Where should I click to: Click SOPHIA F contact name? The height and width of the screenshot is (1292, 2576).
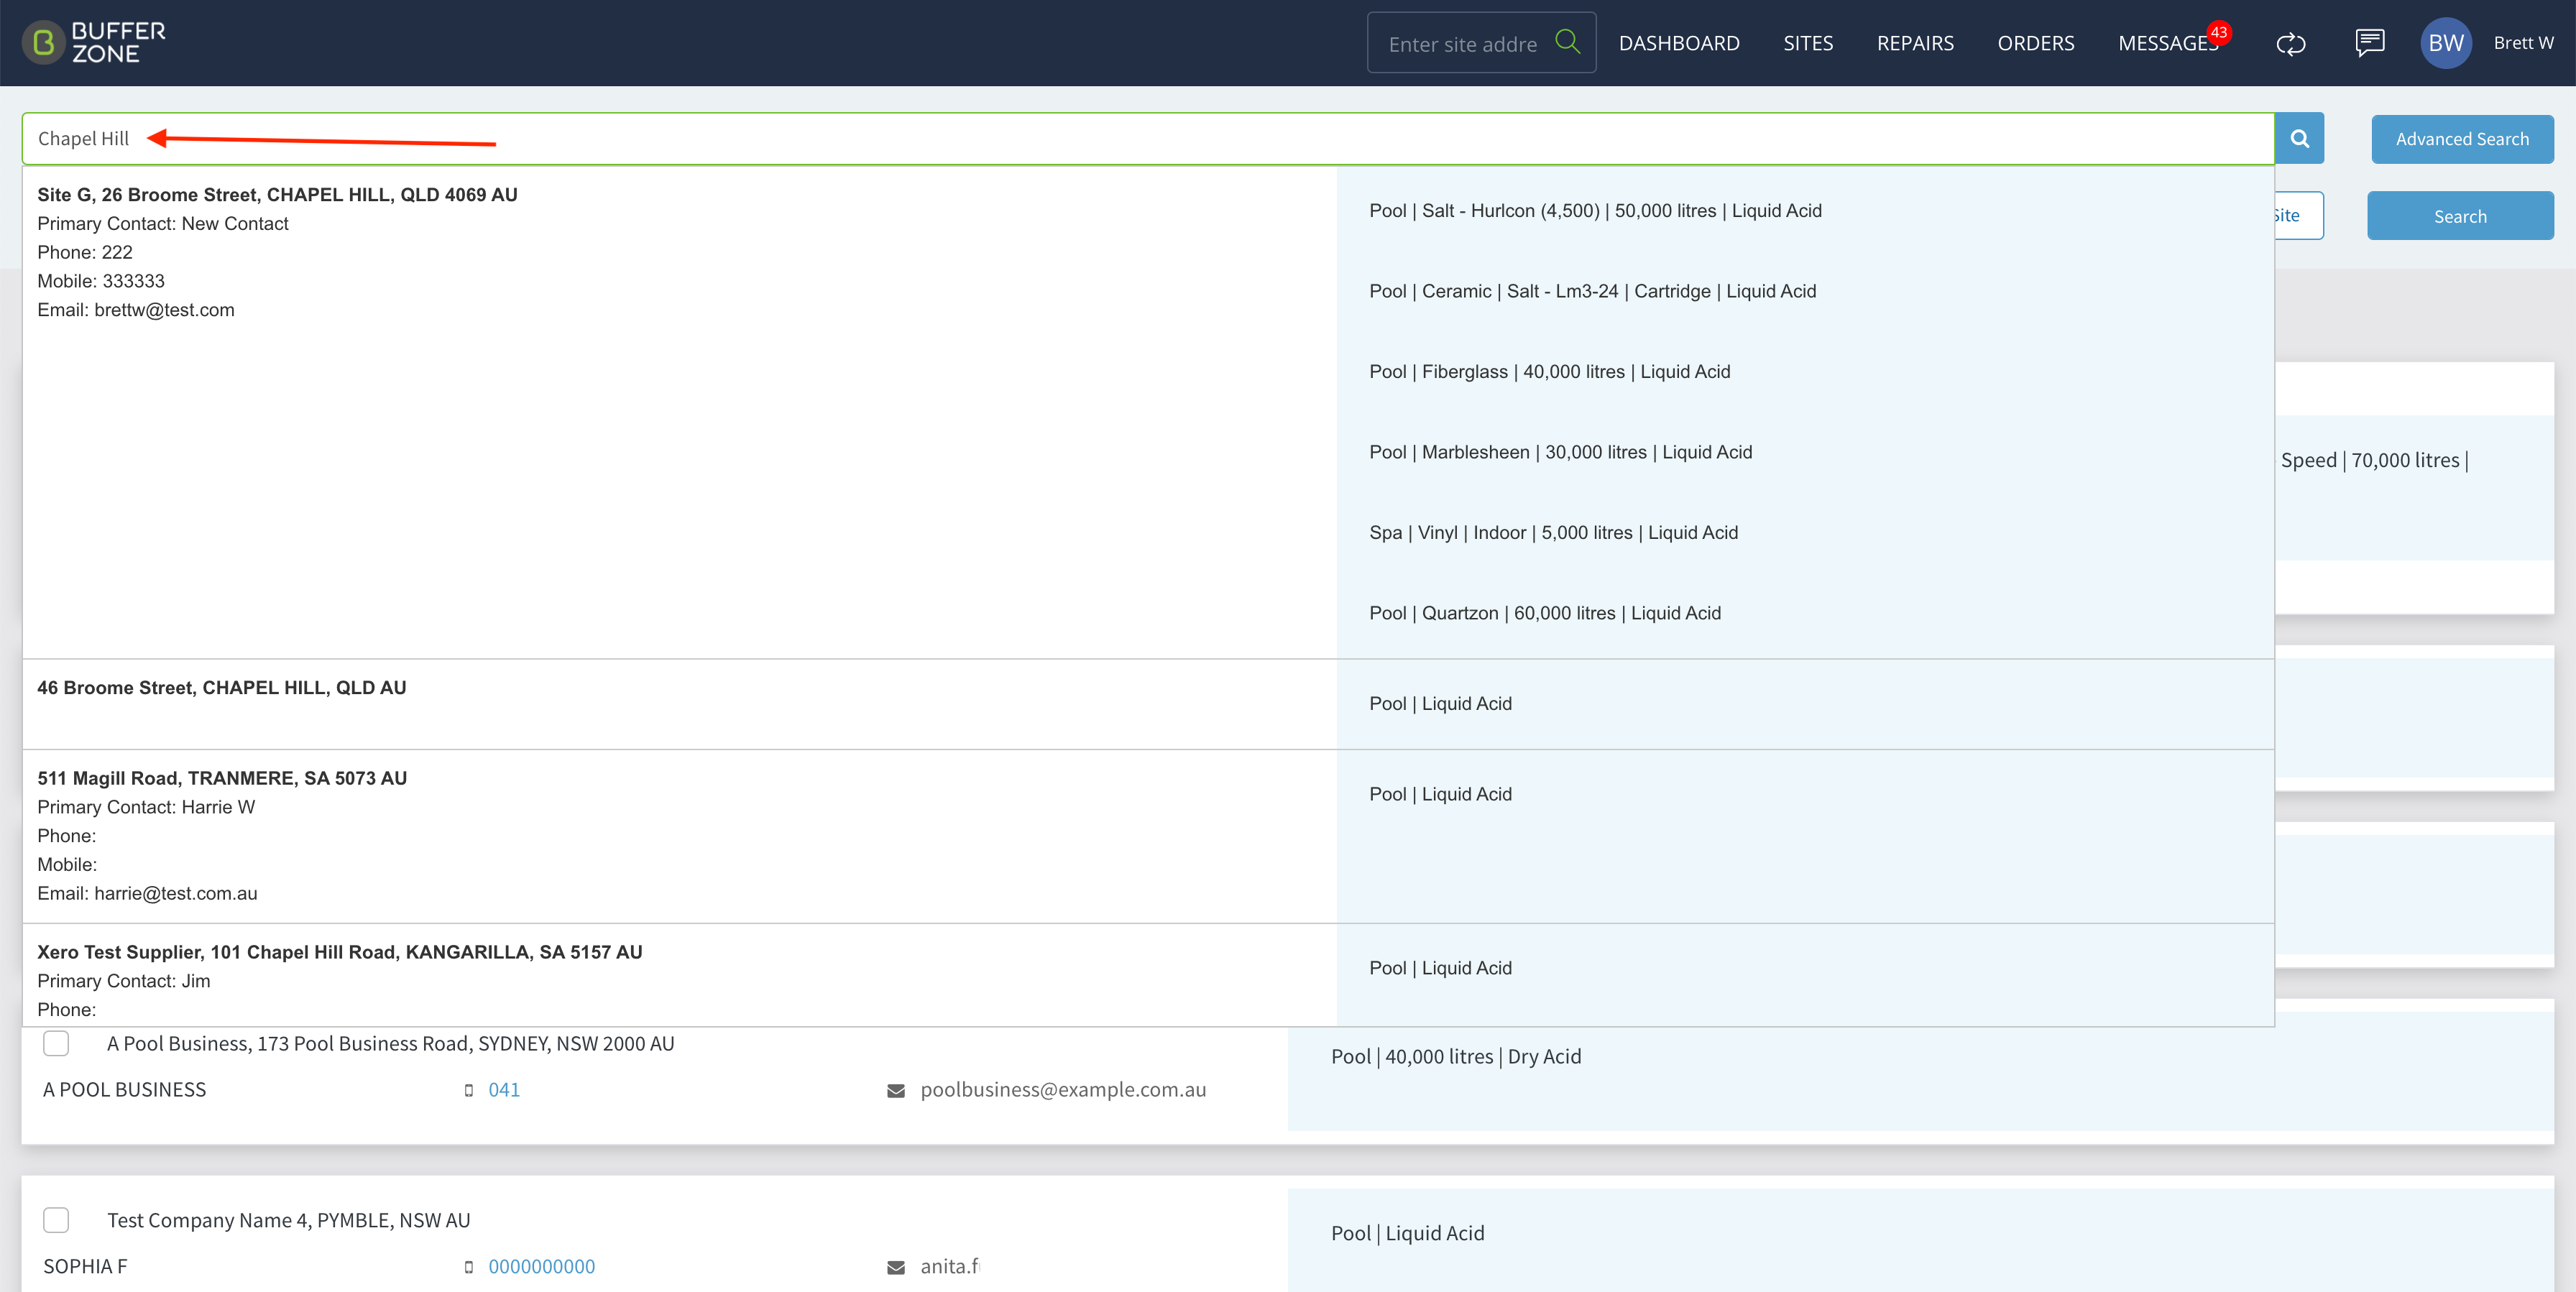tap(85, 1267)
